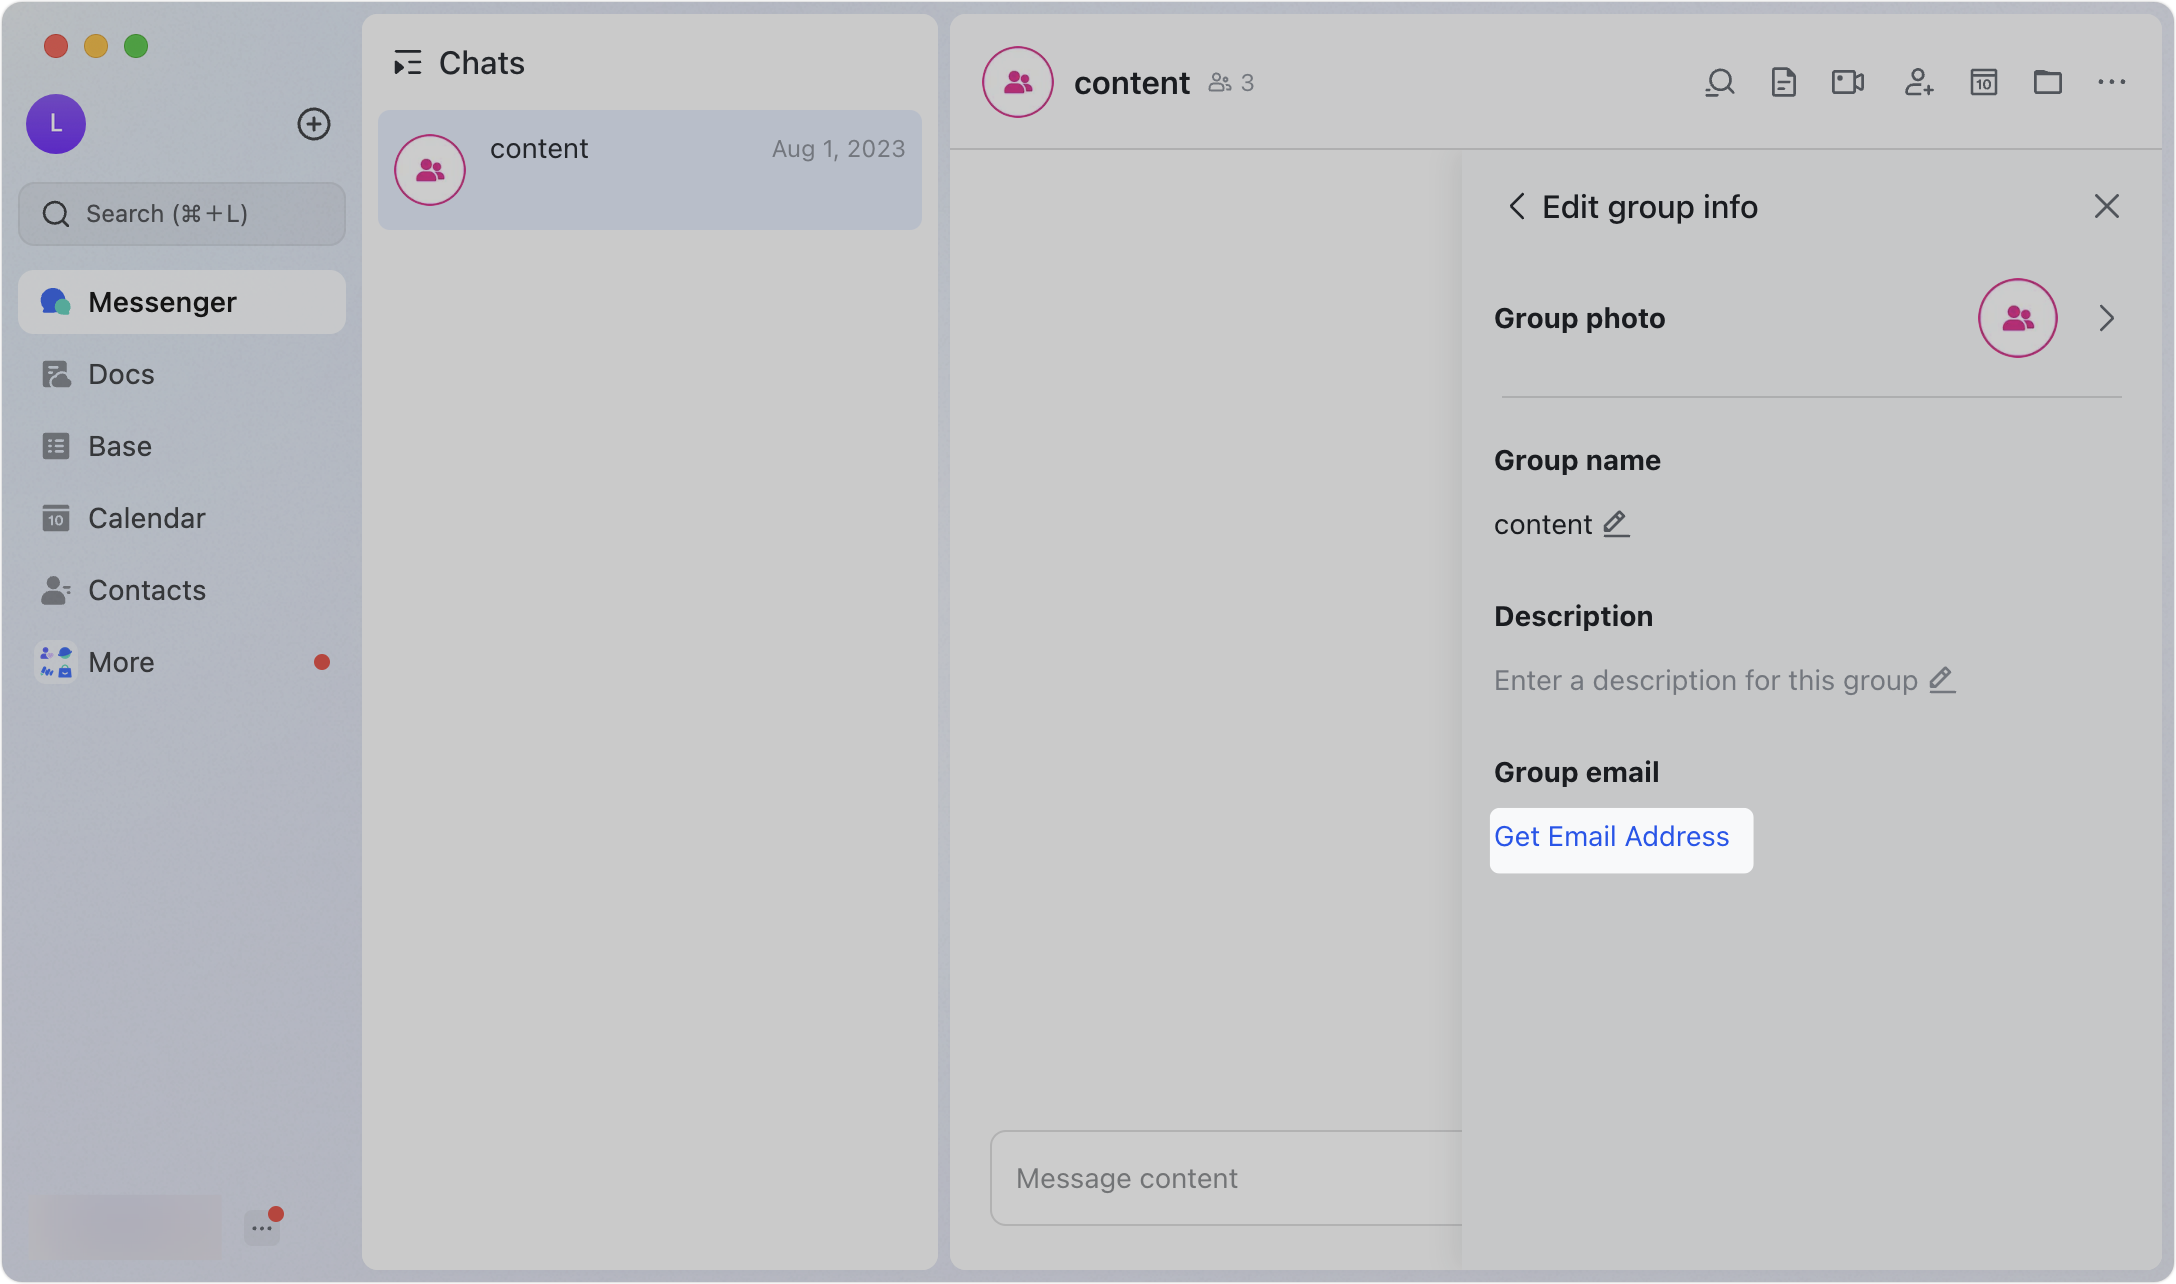The height and width of the screenshot is (1284, 2176).
Task: Focus the Search field in sidebar
Action: [182, 214]
